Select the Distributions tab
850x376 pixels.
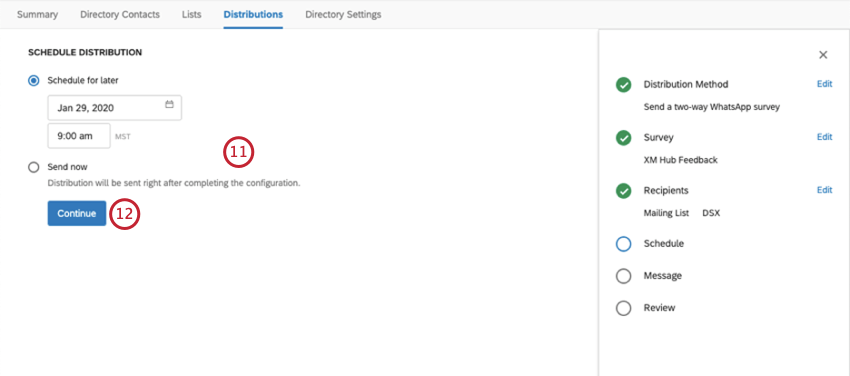tap(253, 15)
